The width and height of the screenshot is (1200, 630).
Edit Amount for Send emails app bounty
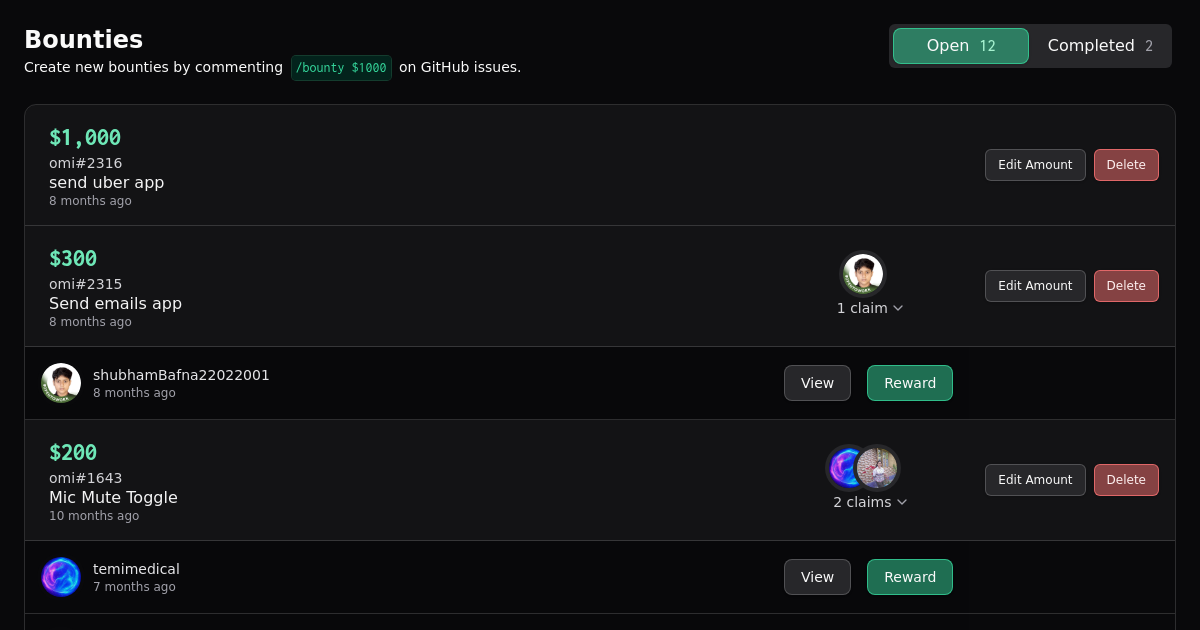(1035, 286)
